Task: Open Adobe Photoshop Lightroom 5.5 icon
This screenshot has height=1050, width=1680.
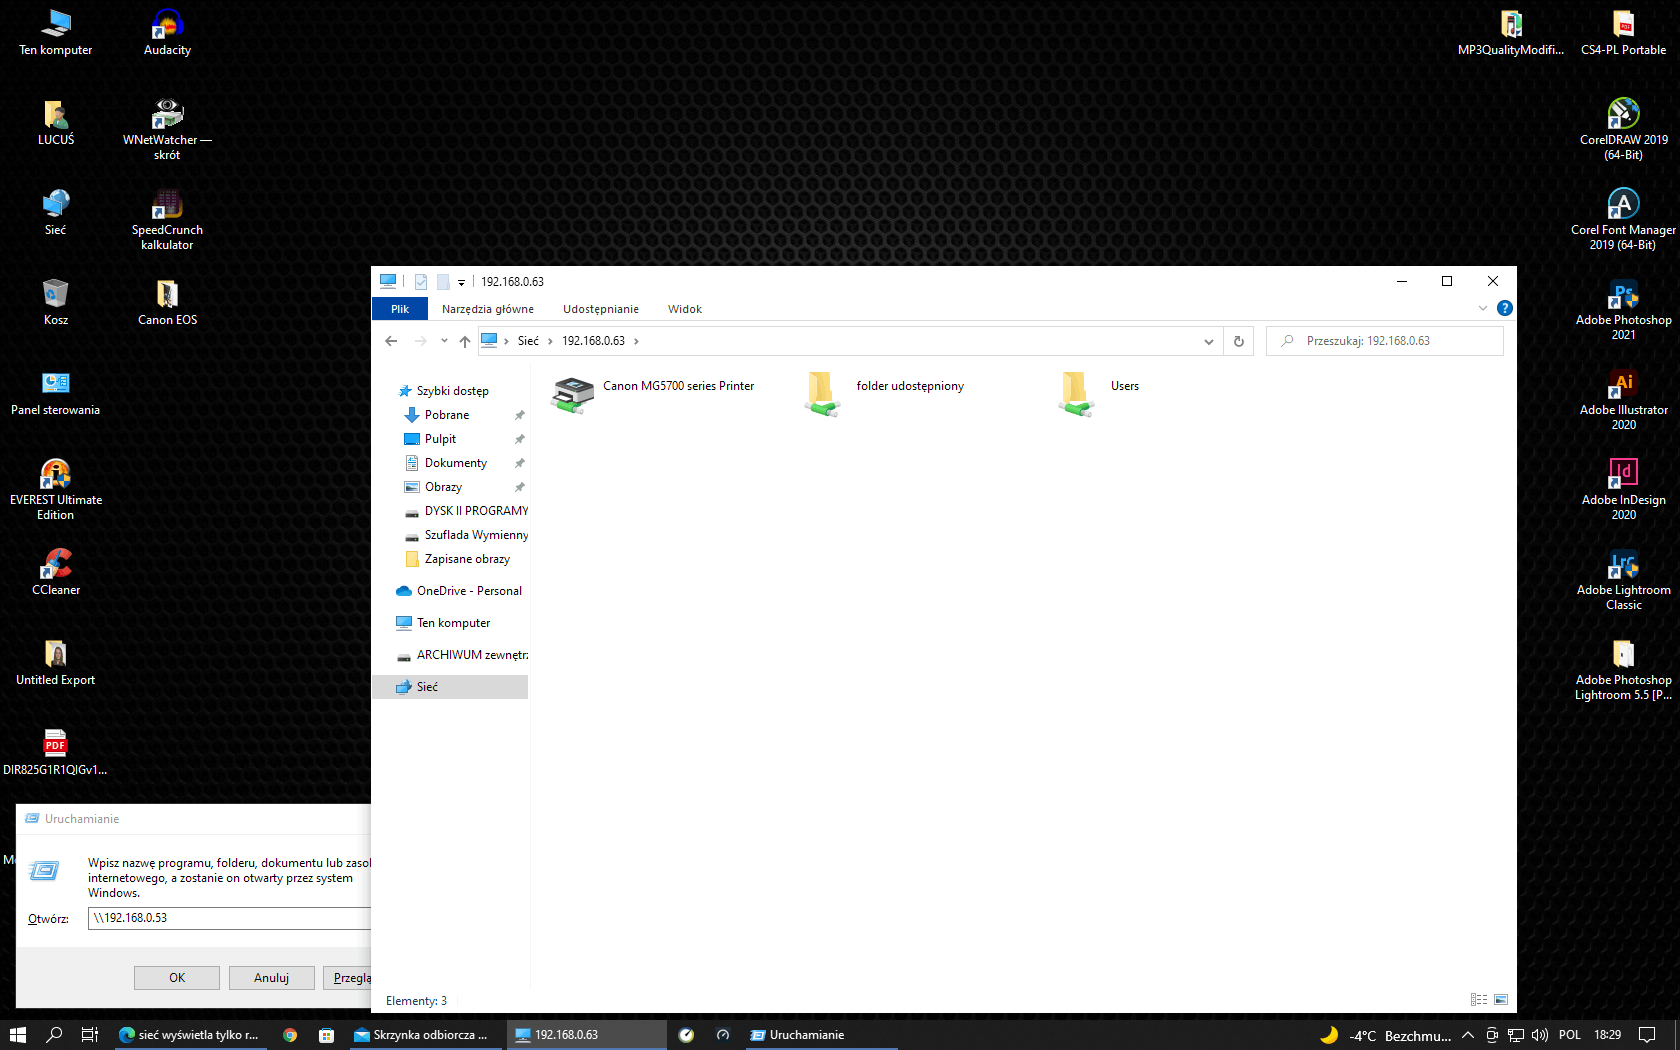Action: pyautogui.click(x=1624, y=670)
